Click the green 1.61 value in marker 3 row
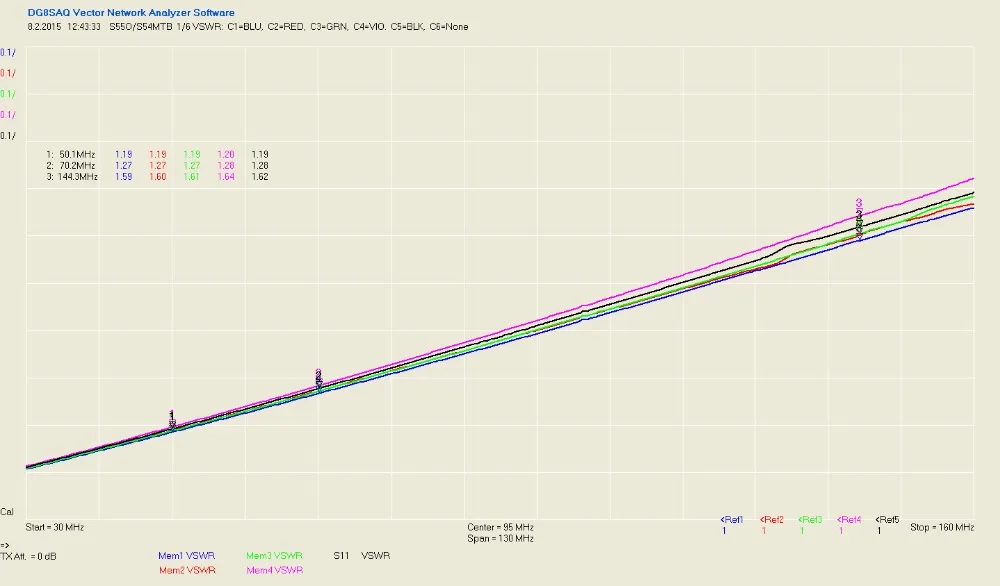Image resolution: width=1000 pixels, height=586 pixels. [x=191, y=177]
